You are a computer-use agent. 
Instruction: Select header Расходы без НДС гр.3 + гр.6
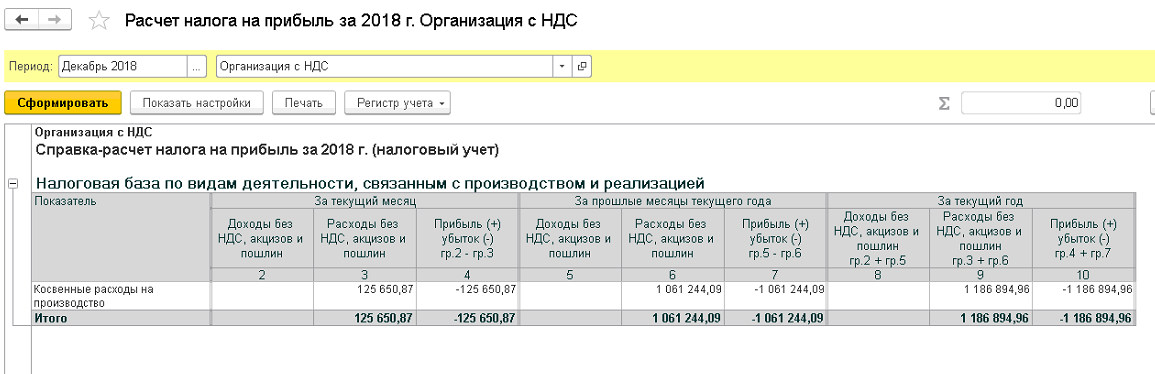(x=981, y=238)
